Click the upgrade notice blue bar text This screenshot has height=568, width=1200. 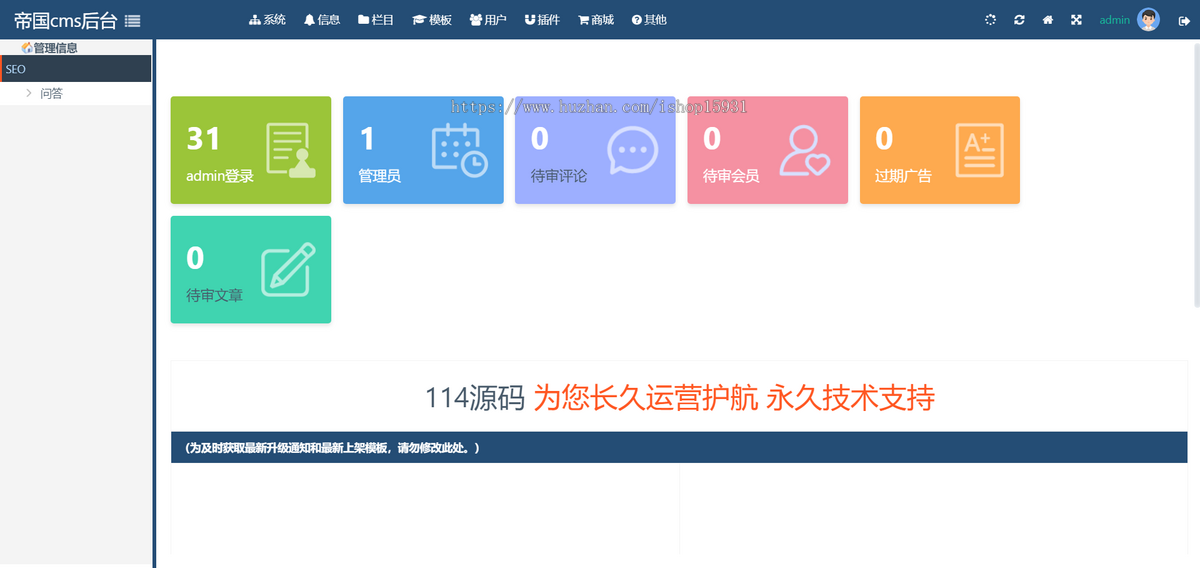(x=333, y=448)
